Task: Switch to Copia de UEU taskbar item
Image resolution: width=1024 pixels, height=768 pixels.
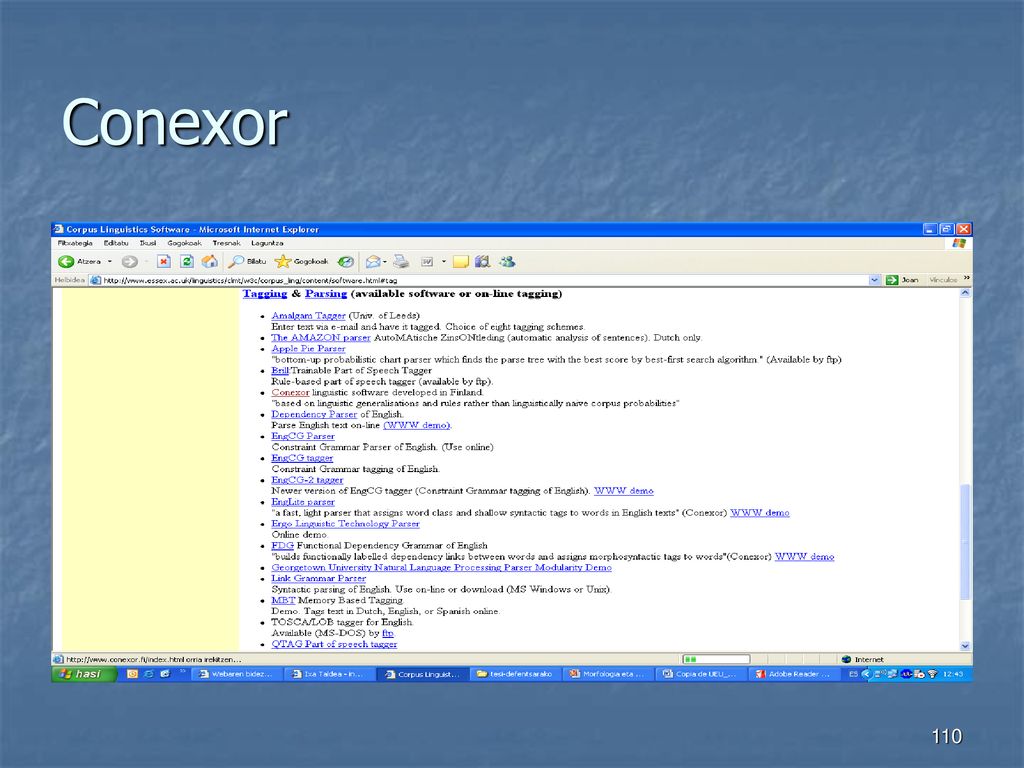Action: pos(700,674)
